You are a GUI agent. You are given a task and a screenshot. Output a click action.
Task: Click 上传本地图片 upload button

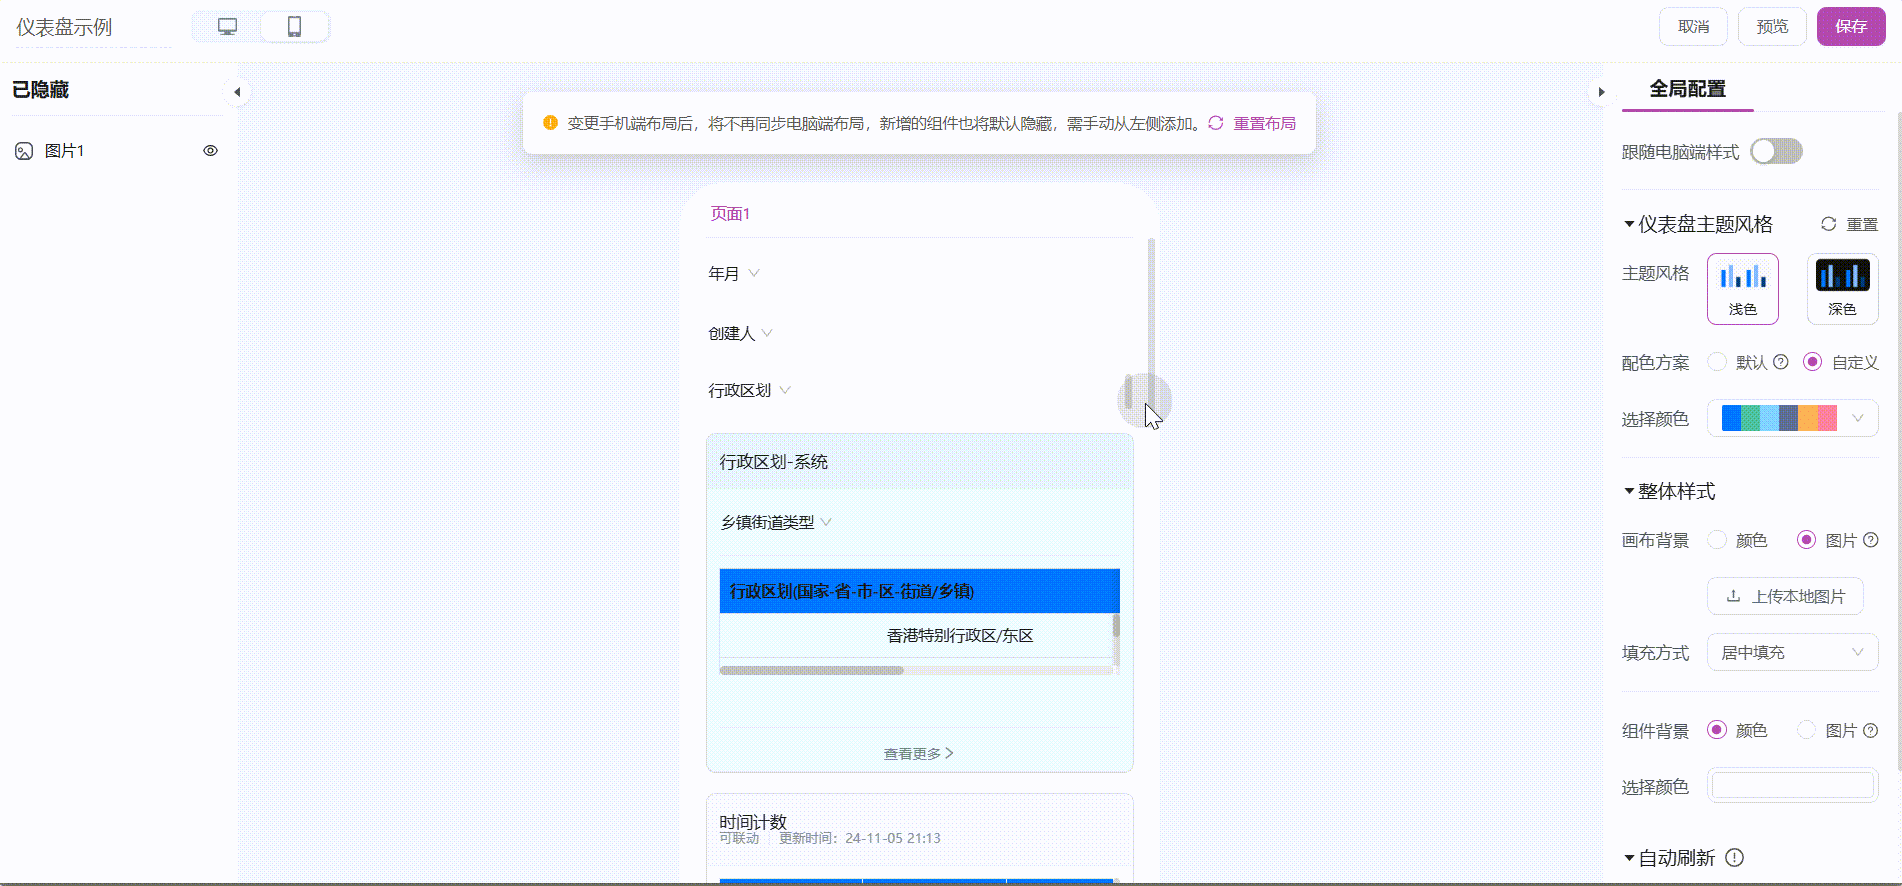click(x=1785, y=596)
